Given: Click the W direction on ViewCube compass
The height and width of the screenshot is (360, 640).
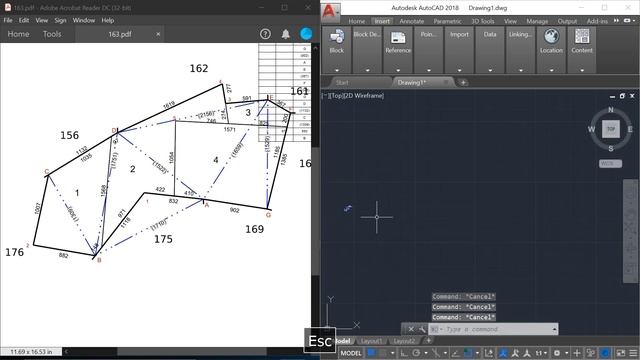Looking at the screenshot, I should pos(591,129).
